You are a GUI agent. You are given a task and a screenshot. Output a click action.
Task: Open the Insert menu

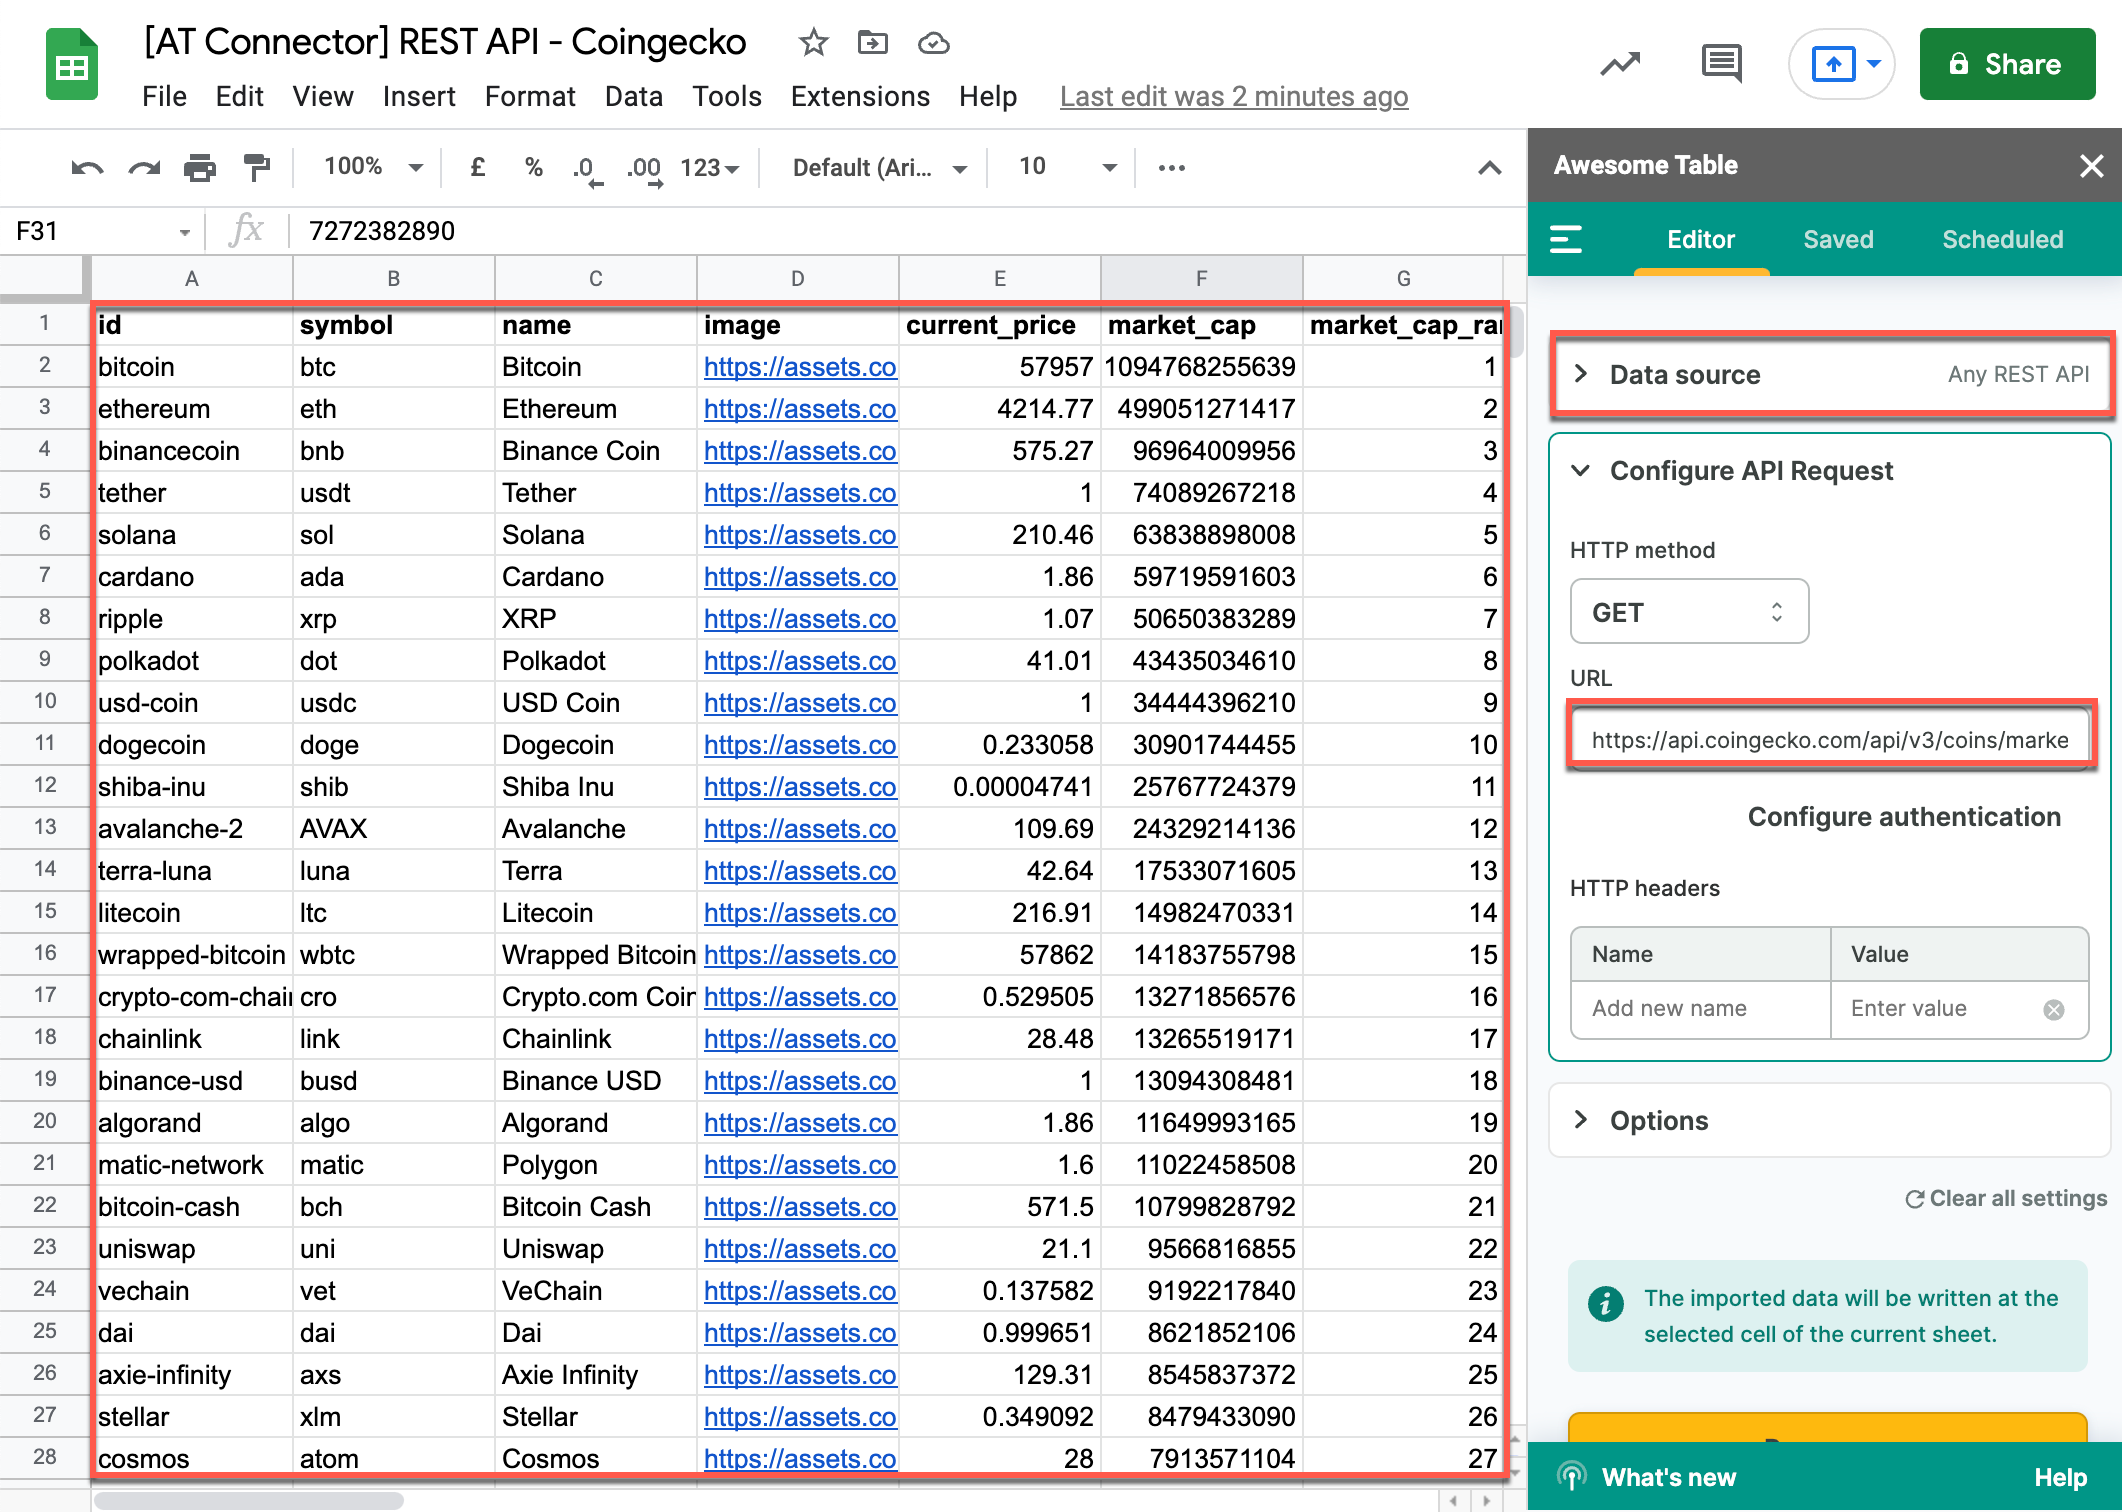click(419, 97)
